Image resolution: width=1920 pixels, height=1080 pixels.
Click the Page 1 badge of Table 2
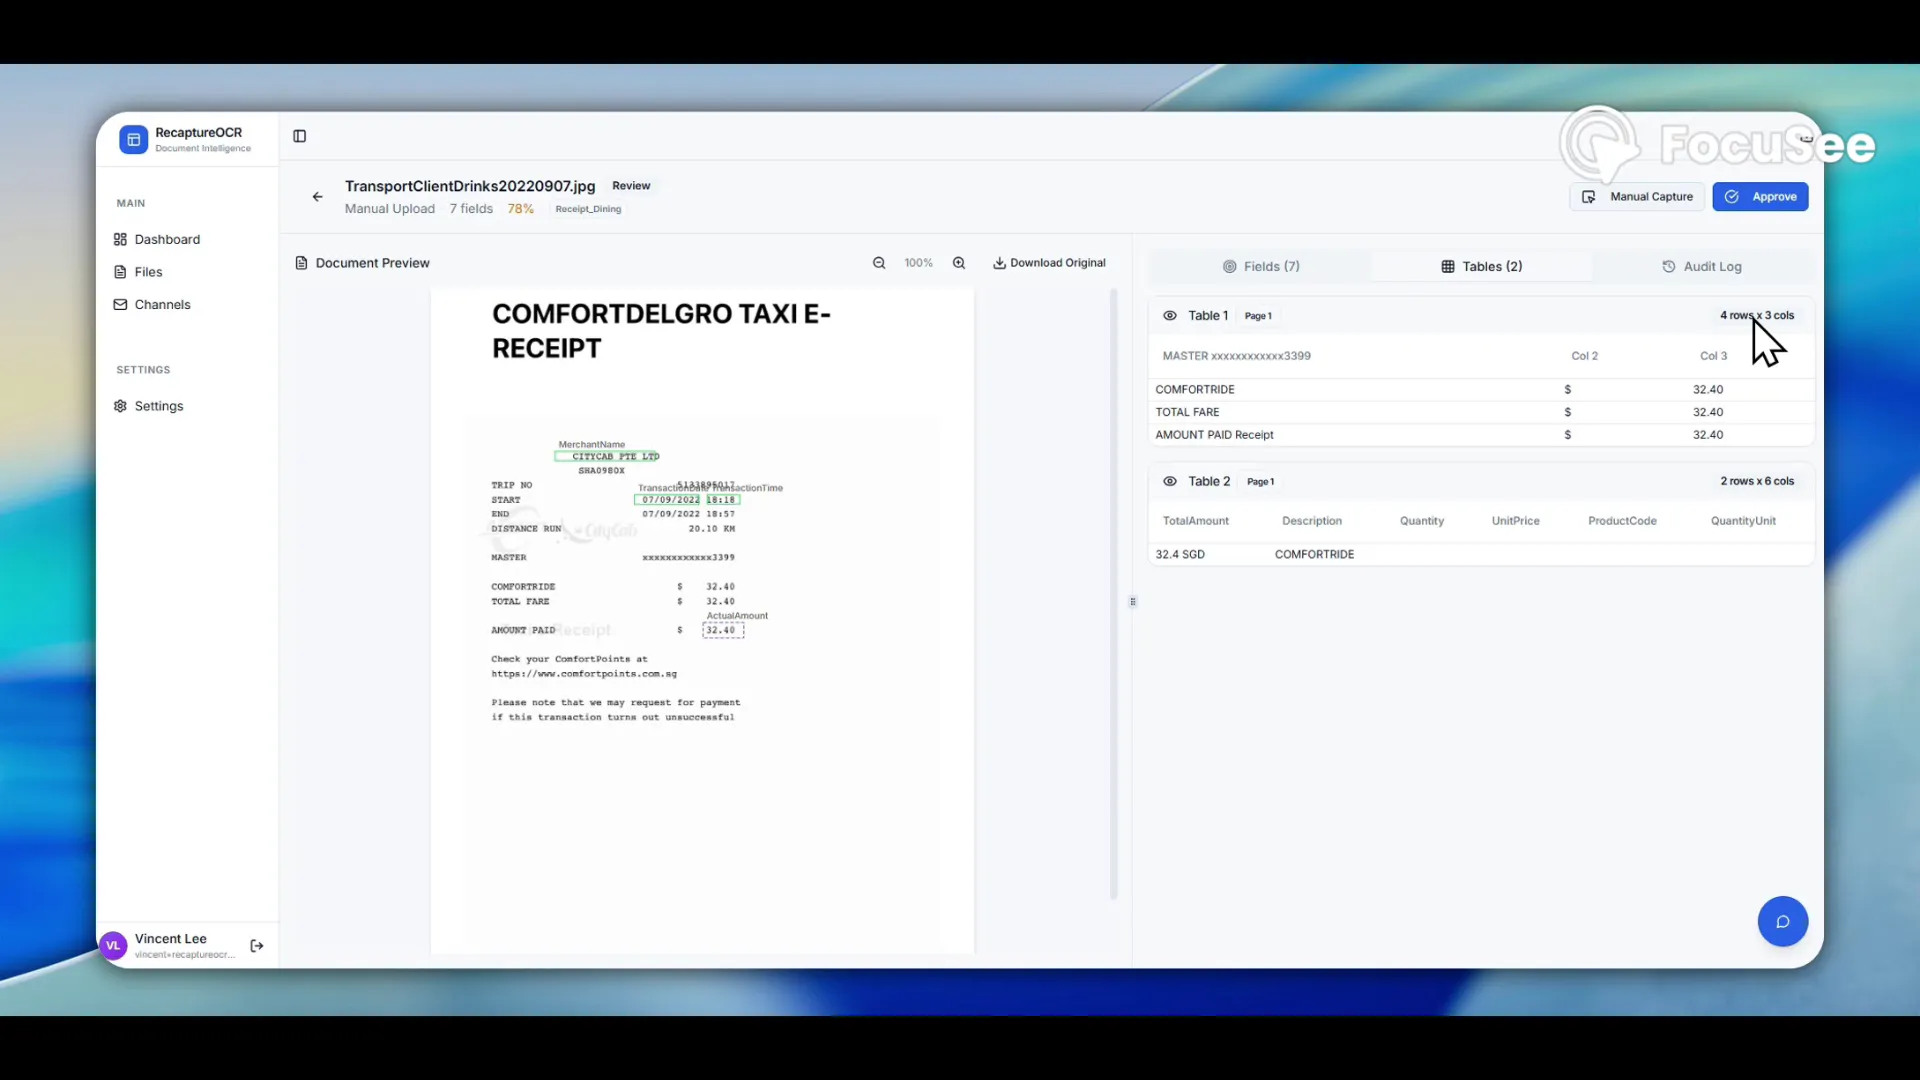pos(1260,482)
